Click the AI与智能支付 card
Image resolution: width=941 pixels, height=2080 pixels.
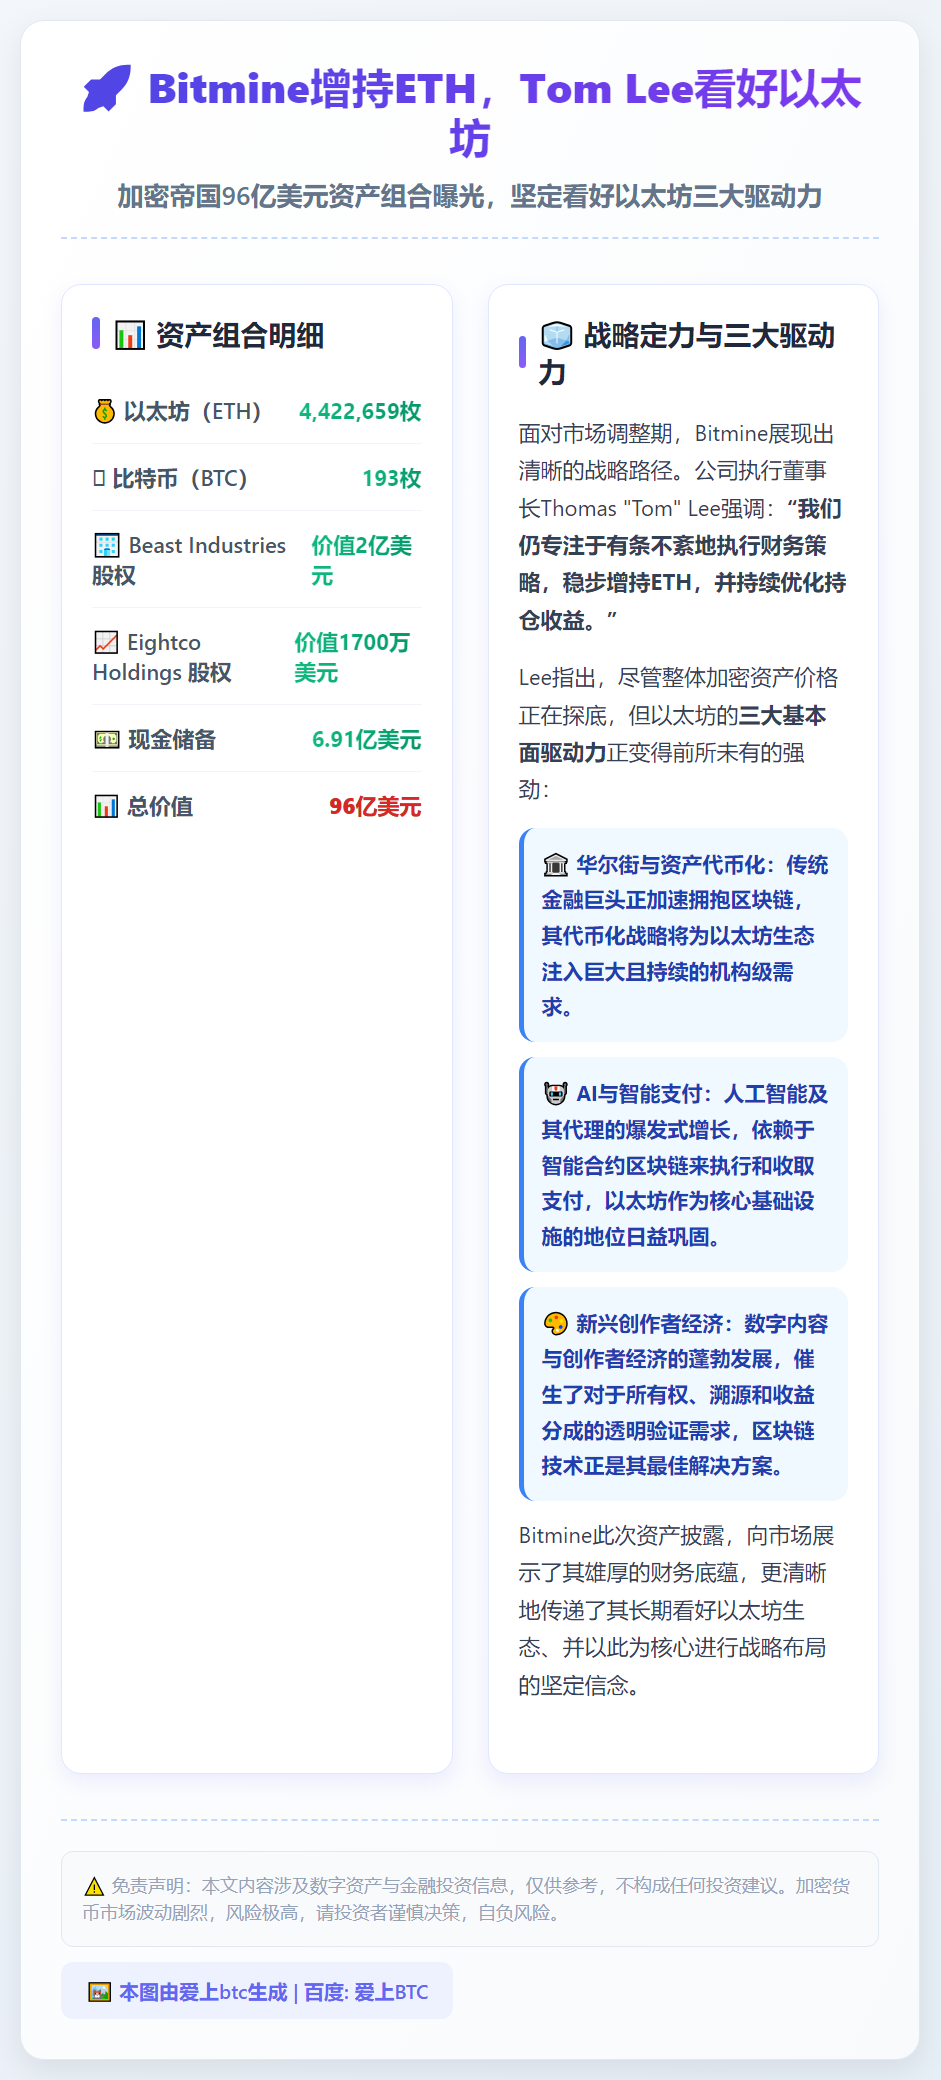click(683, 1165)
